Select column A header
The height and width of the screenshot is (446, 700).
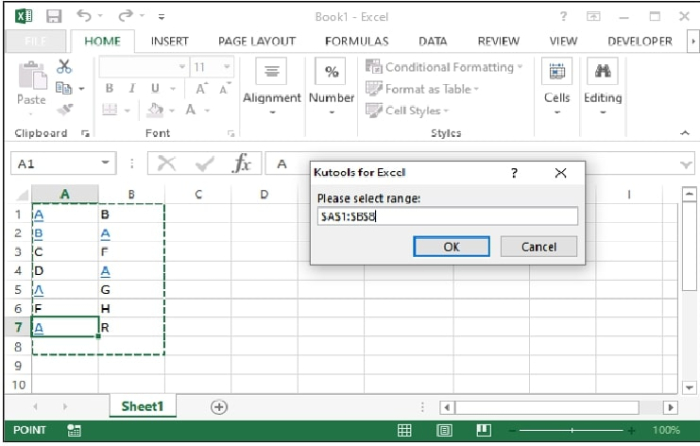click(65, 194)
